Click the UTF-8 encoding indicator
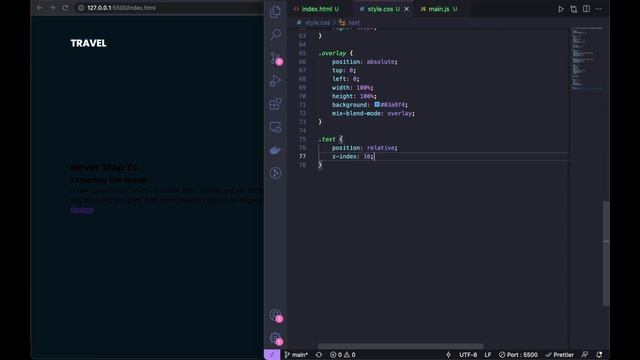 [468, 355]
